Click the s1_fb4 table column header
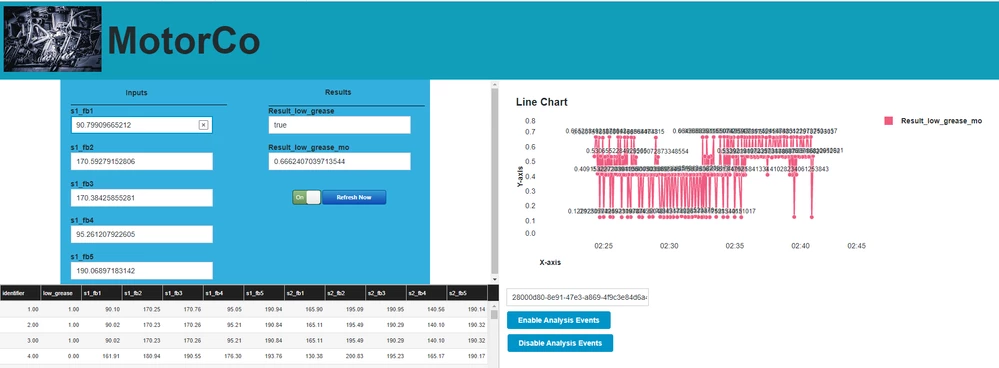 223,293
